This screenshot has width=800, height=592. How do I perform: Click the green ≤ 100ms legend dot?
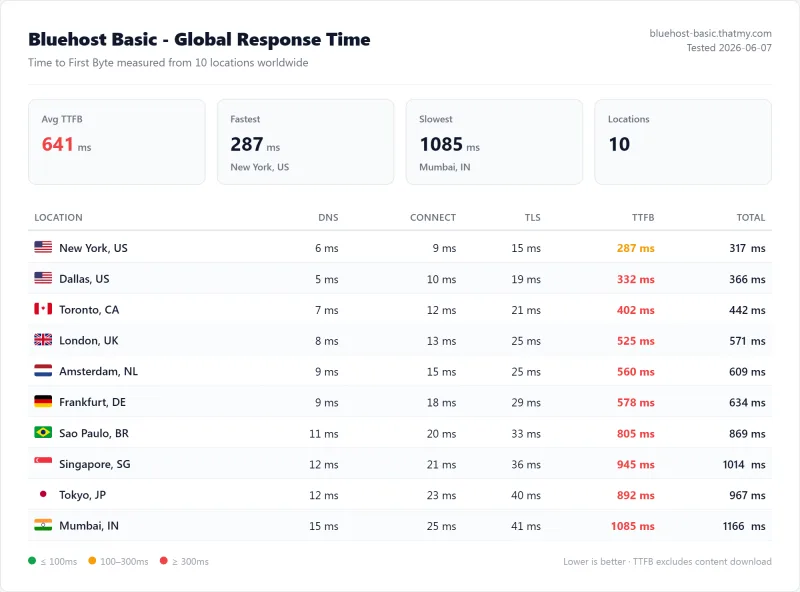tap(32, 561)
